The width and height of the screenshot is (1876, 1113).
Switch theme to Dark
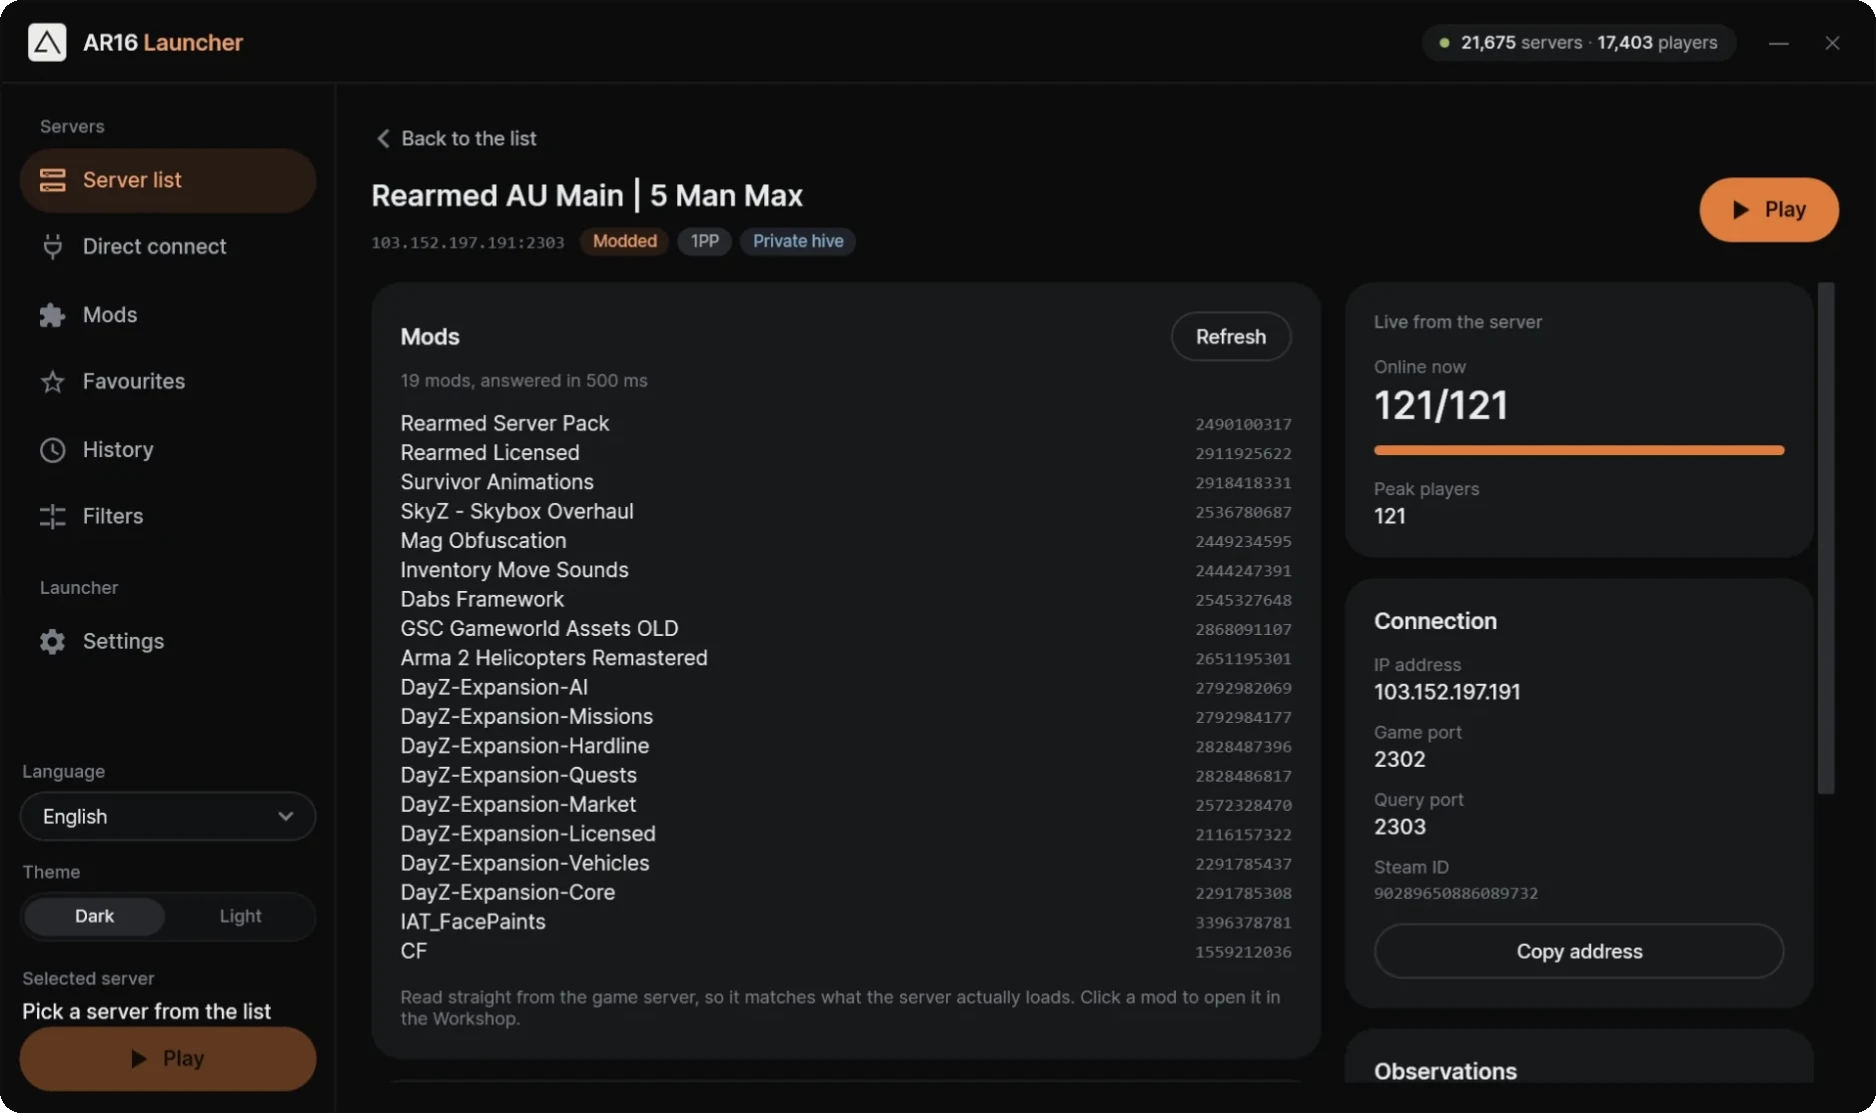pos(94,916)
